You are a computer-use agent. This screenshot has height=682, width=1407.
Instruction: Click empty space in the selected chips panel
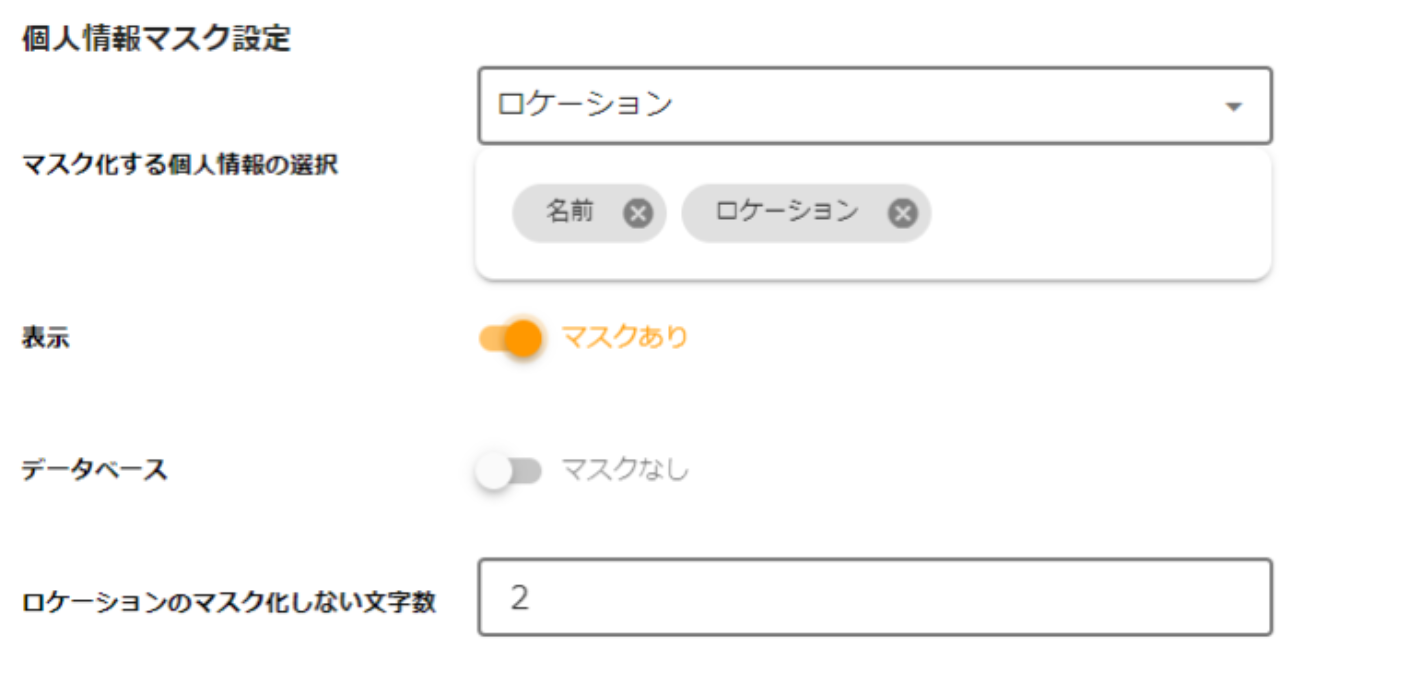(1090, 214)
